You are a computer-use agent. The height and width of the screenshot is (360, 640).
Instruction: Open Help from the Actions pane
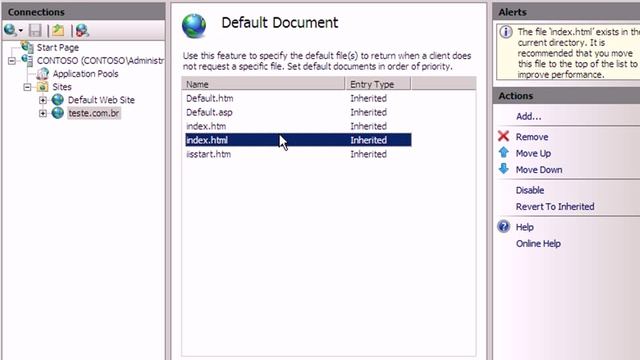pyautogui.click(x=524, y=227)
